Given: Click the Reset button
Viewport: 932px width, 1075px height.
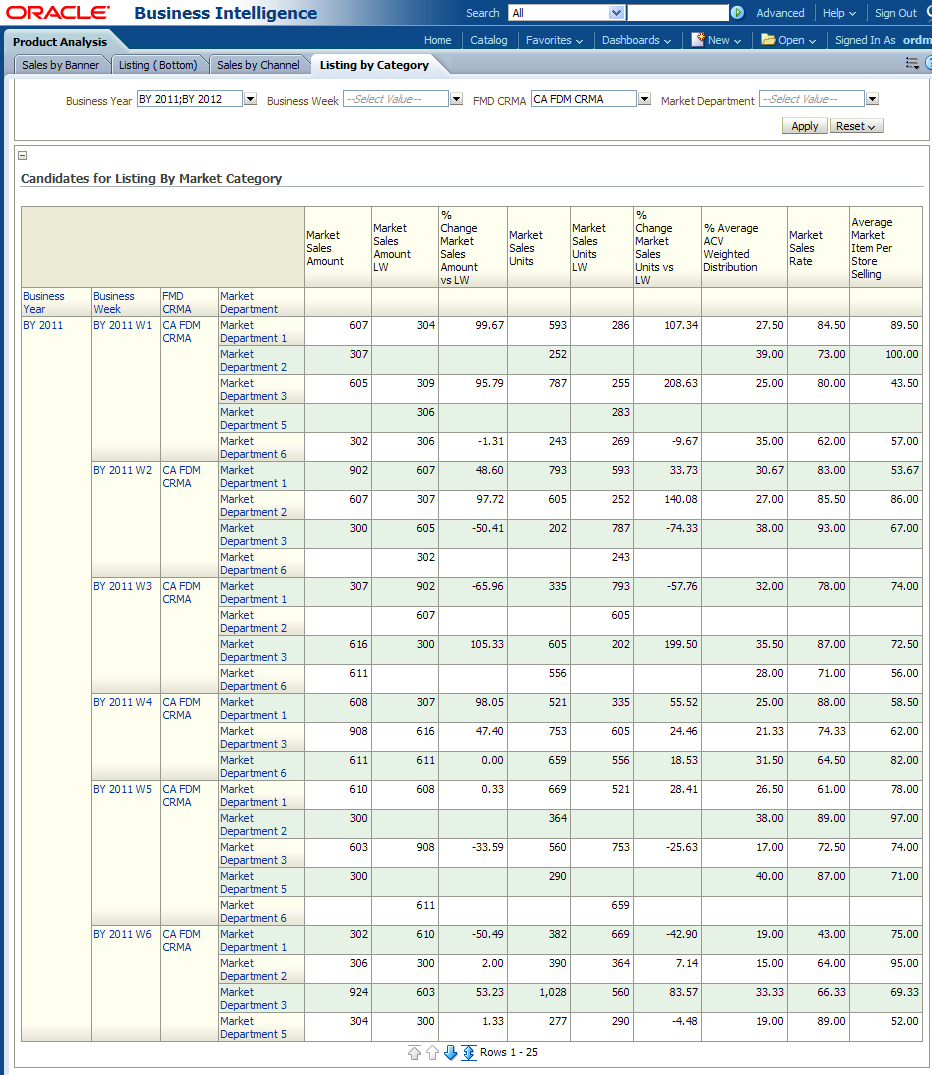Looking at the screenshot, I should pos(856,126).
